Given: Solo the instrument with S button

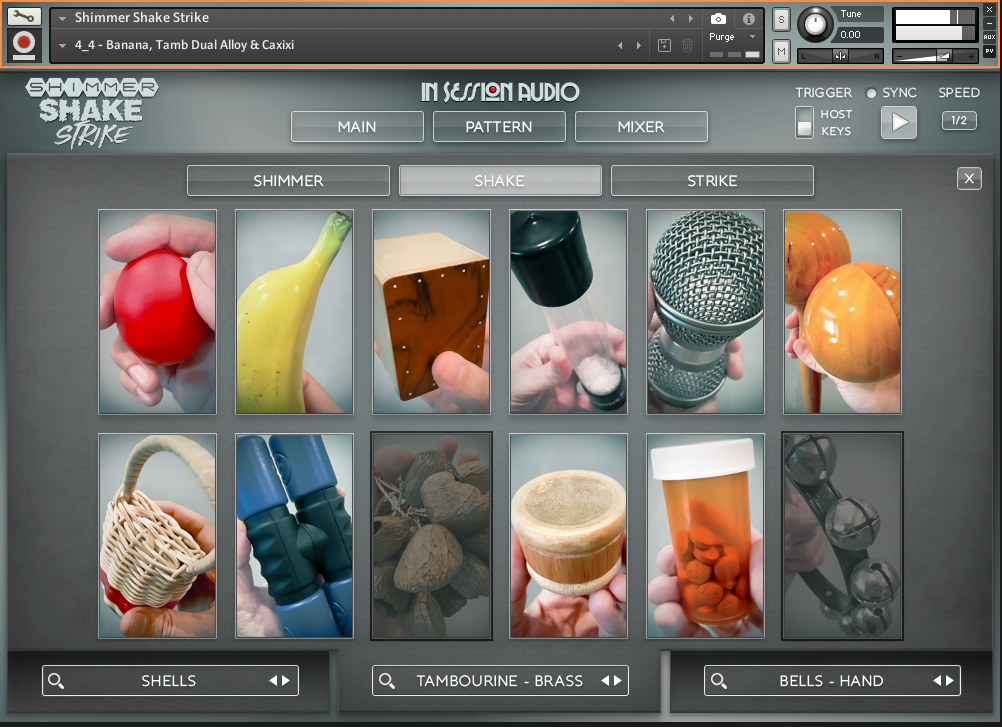Looking at the screenshot, I should [781, 19].
